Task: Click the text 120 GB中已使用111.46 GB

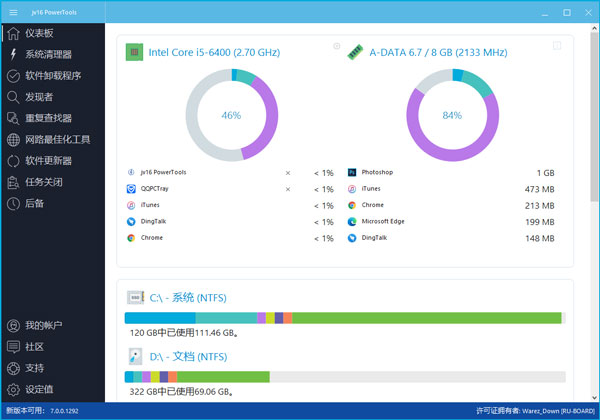Action: tap(184, 333)
